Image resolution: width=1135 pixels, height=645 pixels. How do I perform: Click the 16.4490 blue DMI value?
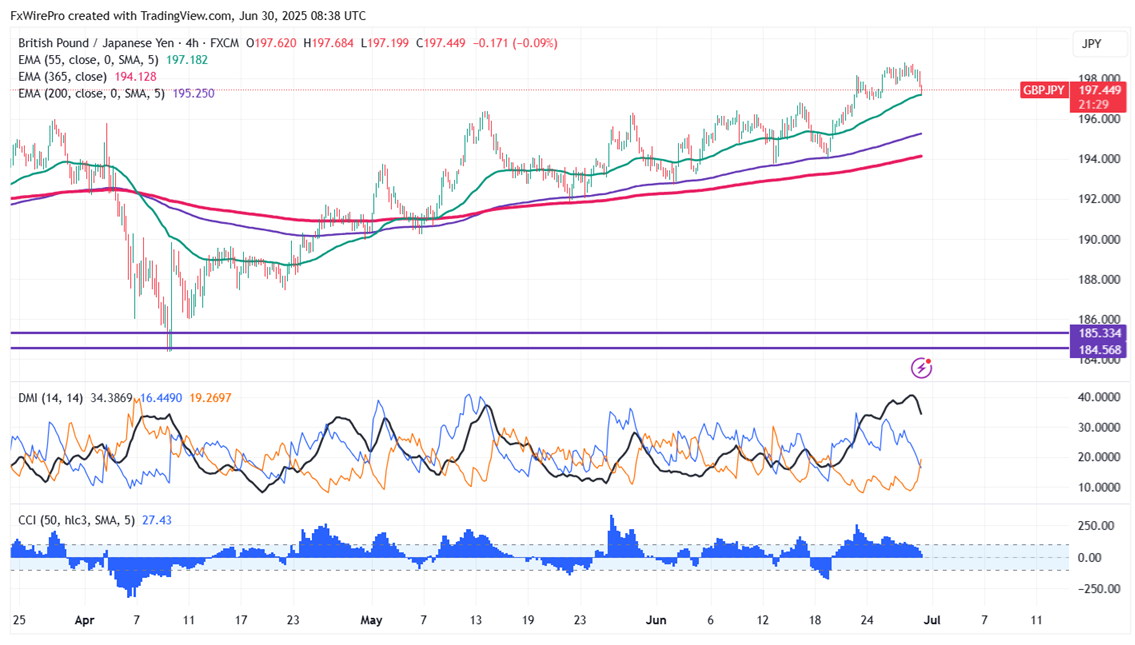(x=161, y=397)
